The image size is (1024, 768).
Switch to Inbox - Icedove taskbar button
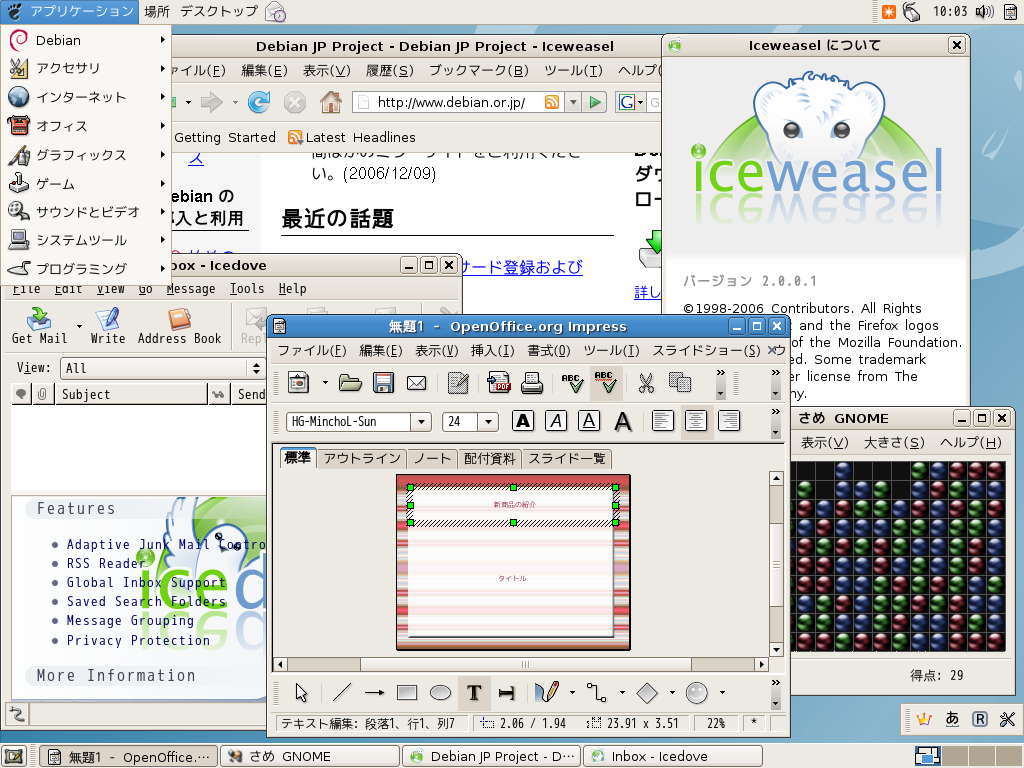click(x=673, y=756)
